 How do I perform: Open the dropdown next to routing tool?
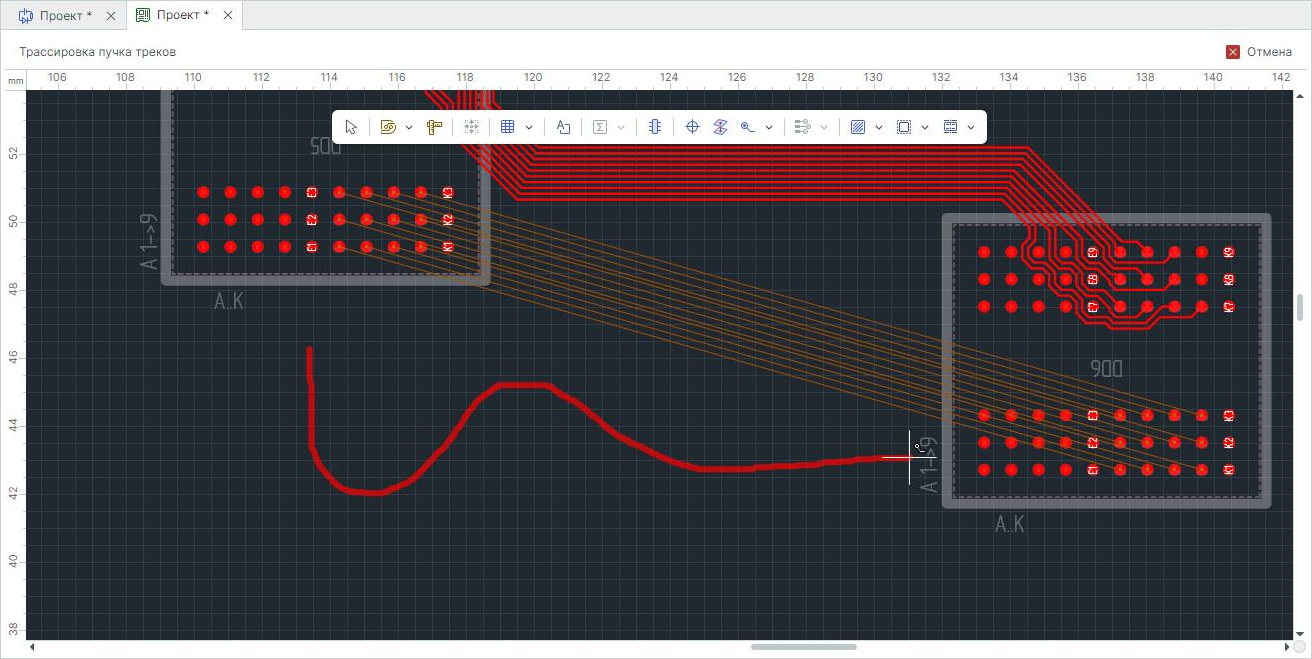pyautogui.click(x=409, y=127)
